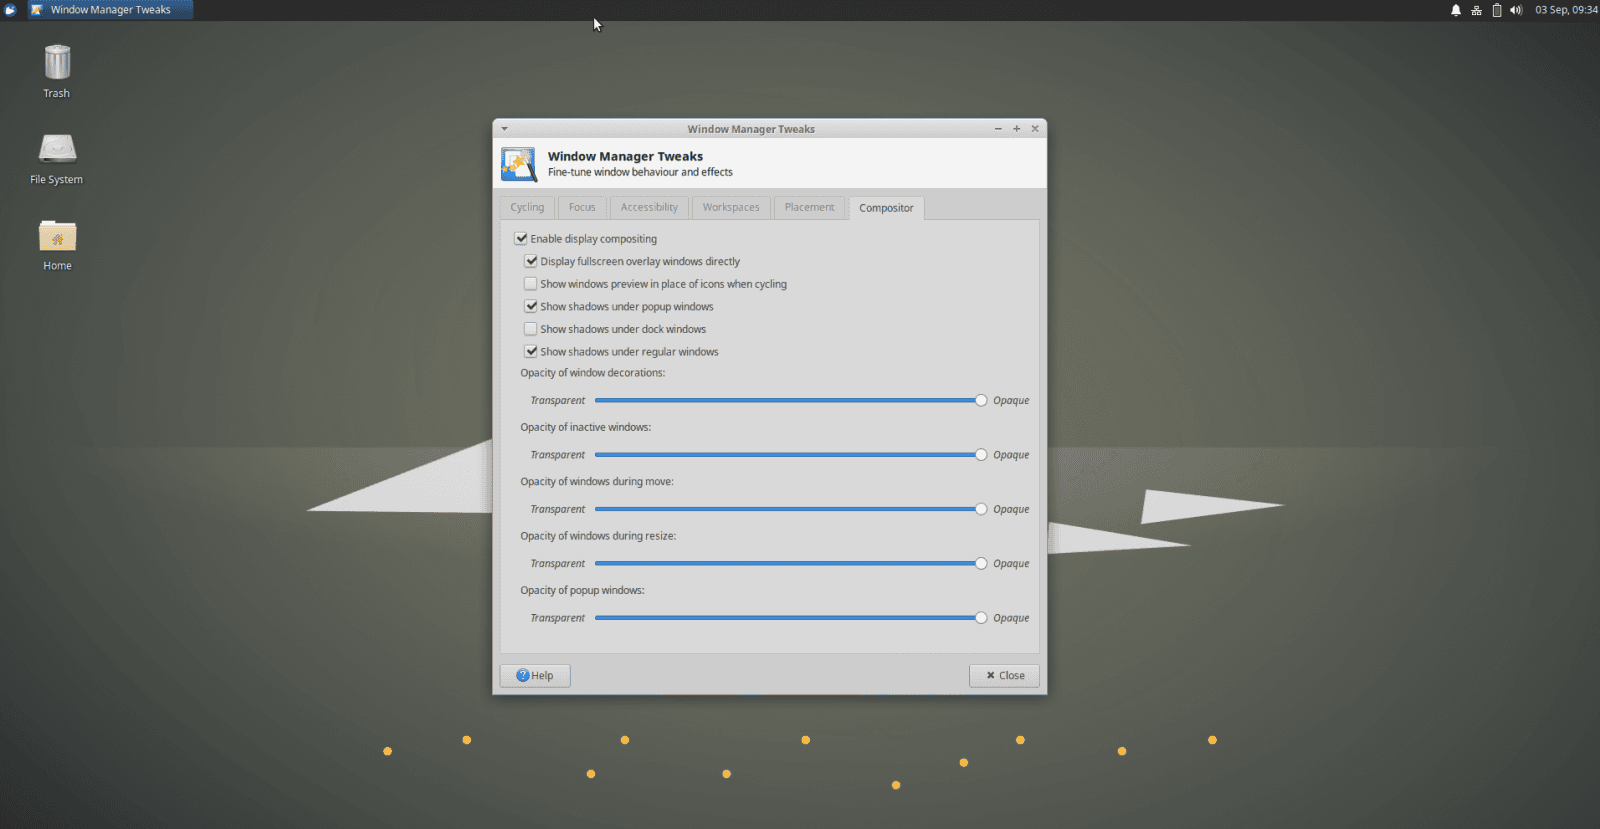Switch to the Placement tab
The image size is (1600, 829).
click(809, 207)
